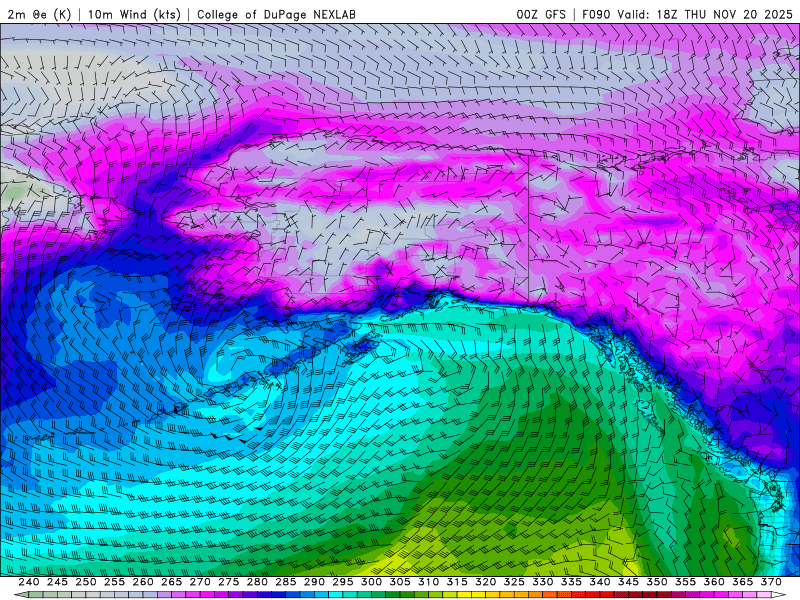The image size is (800, 600).
Task: Click the 255 color scale label
Action: [x=114, y=582]
